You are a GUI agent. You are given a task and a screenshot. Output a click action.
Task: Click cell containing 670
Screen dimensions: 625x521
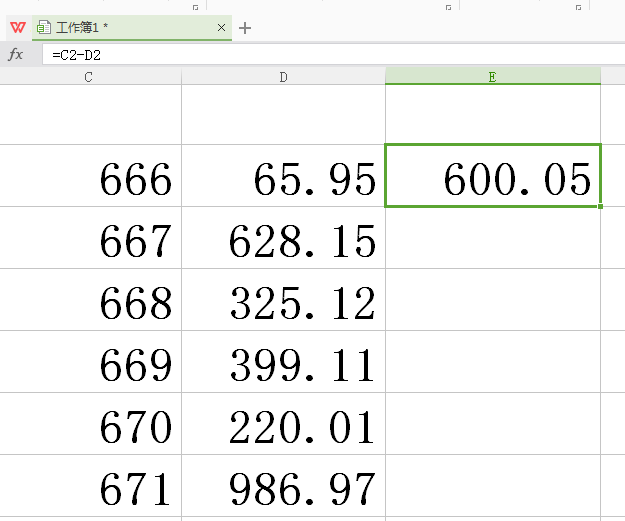[x=90, y=424]
